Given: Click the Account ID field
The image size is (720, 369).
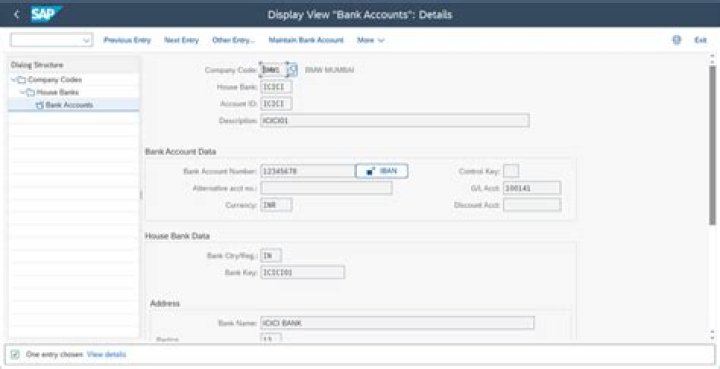Looking at the screenshot, I should [x=276, y=104].
